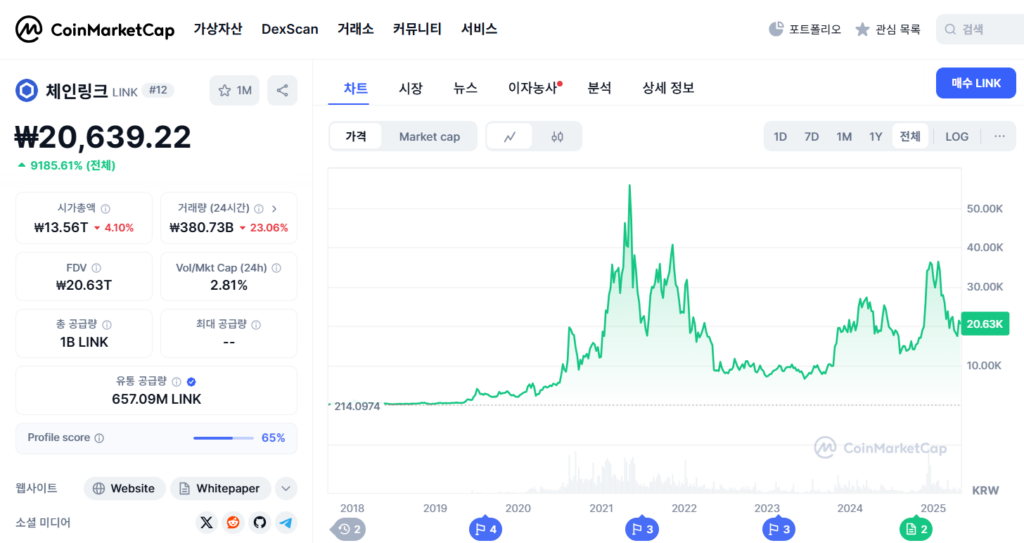Screen dimensions: 1024x543
Task: Open the GitHub social link
Action: (259, 522)
